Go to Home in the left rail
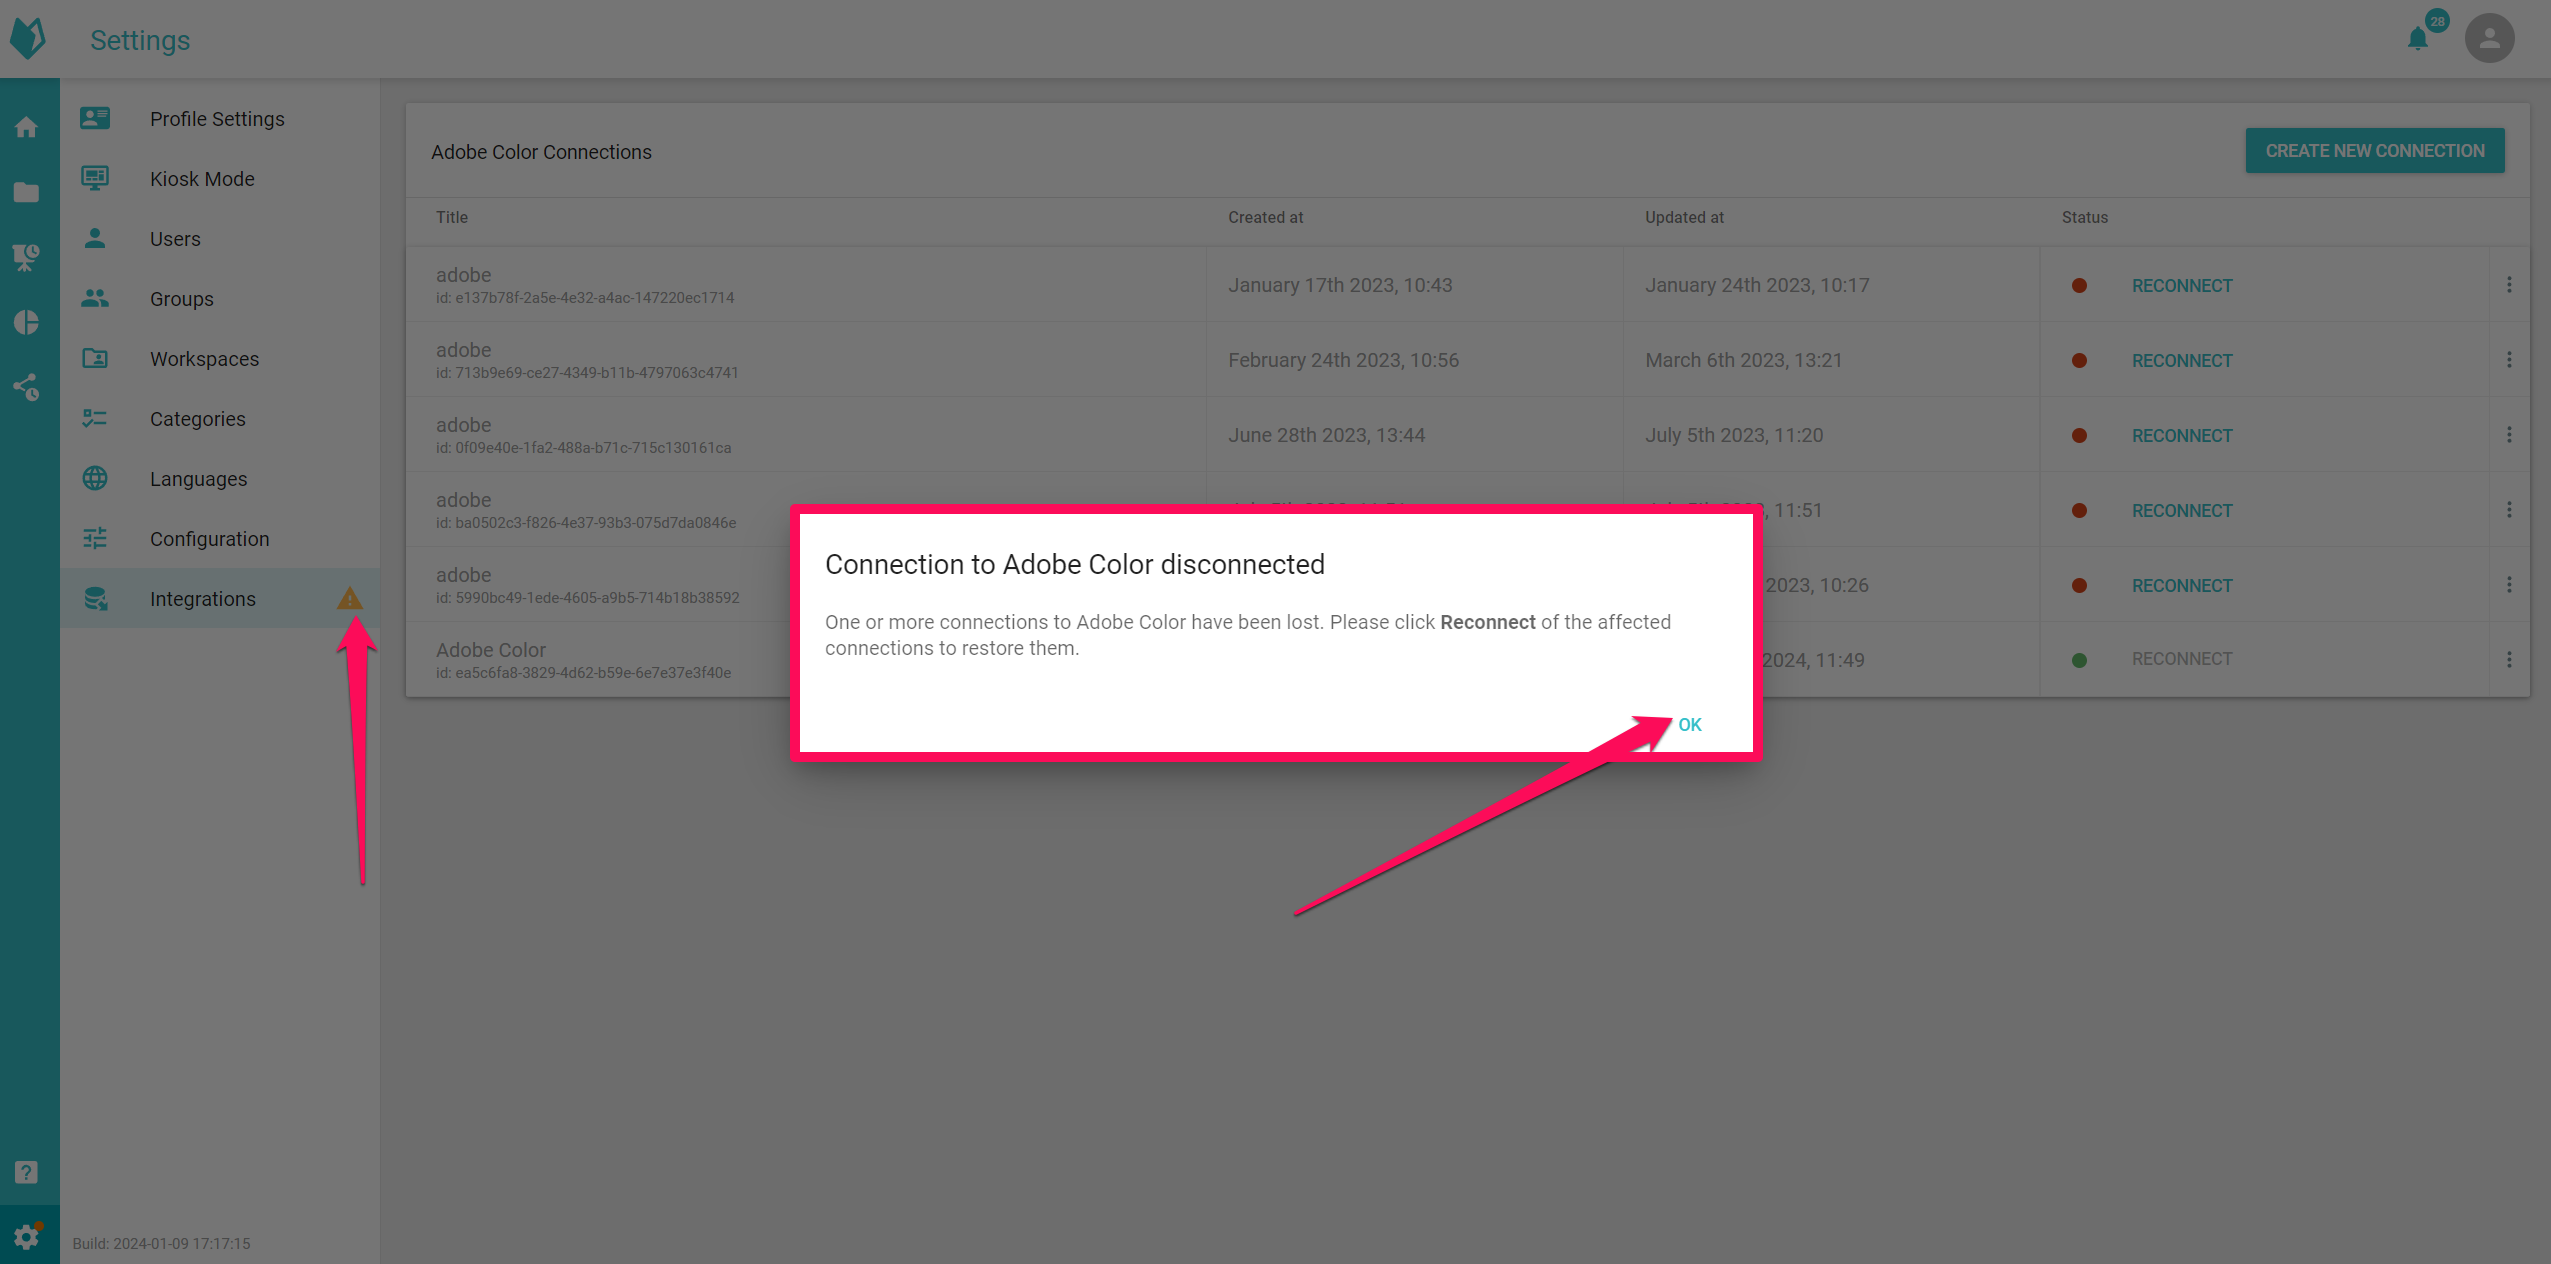This screenshot has width=2551, height=1264. coord(27,128)
